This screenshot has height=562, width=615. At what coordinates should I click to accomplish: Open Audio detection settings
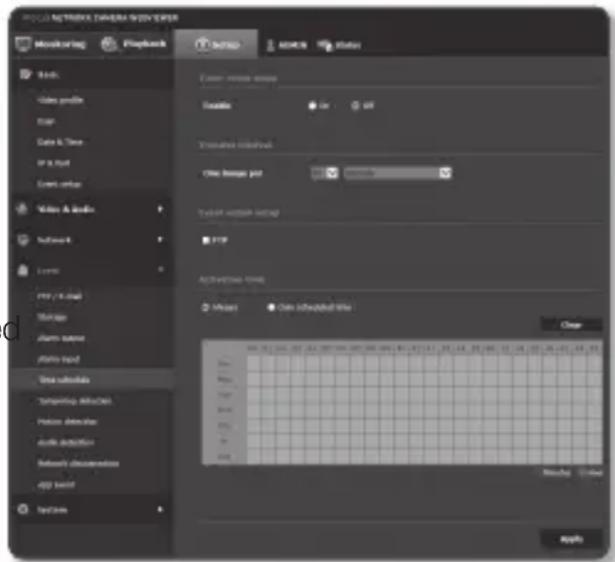point(66,442)
